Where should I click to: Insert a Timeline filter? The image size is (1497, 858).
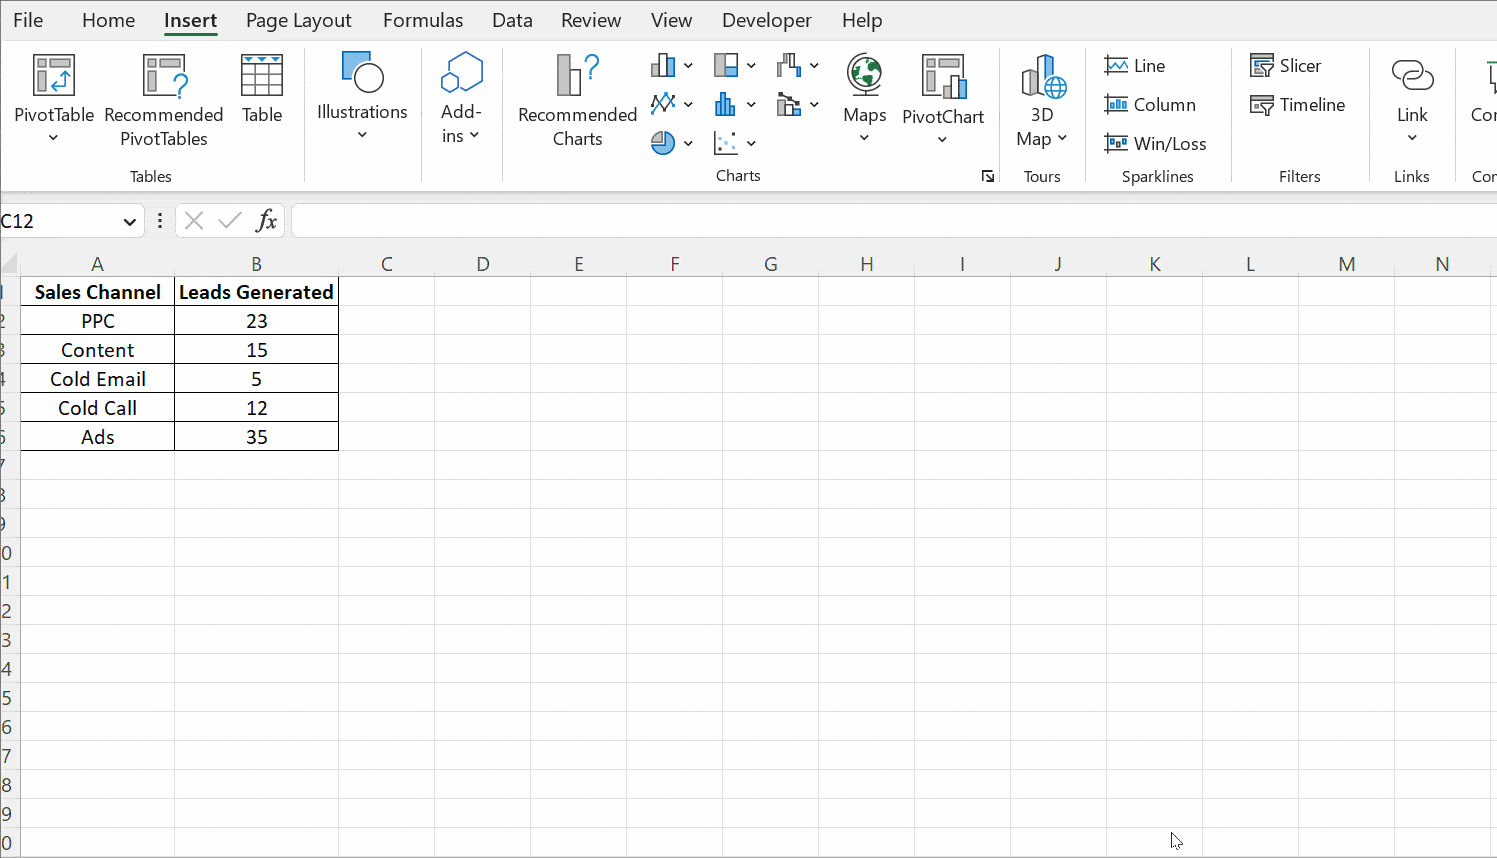tap(1298, 104)
